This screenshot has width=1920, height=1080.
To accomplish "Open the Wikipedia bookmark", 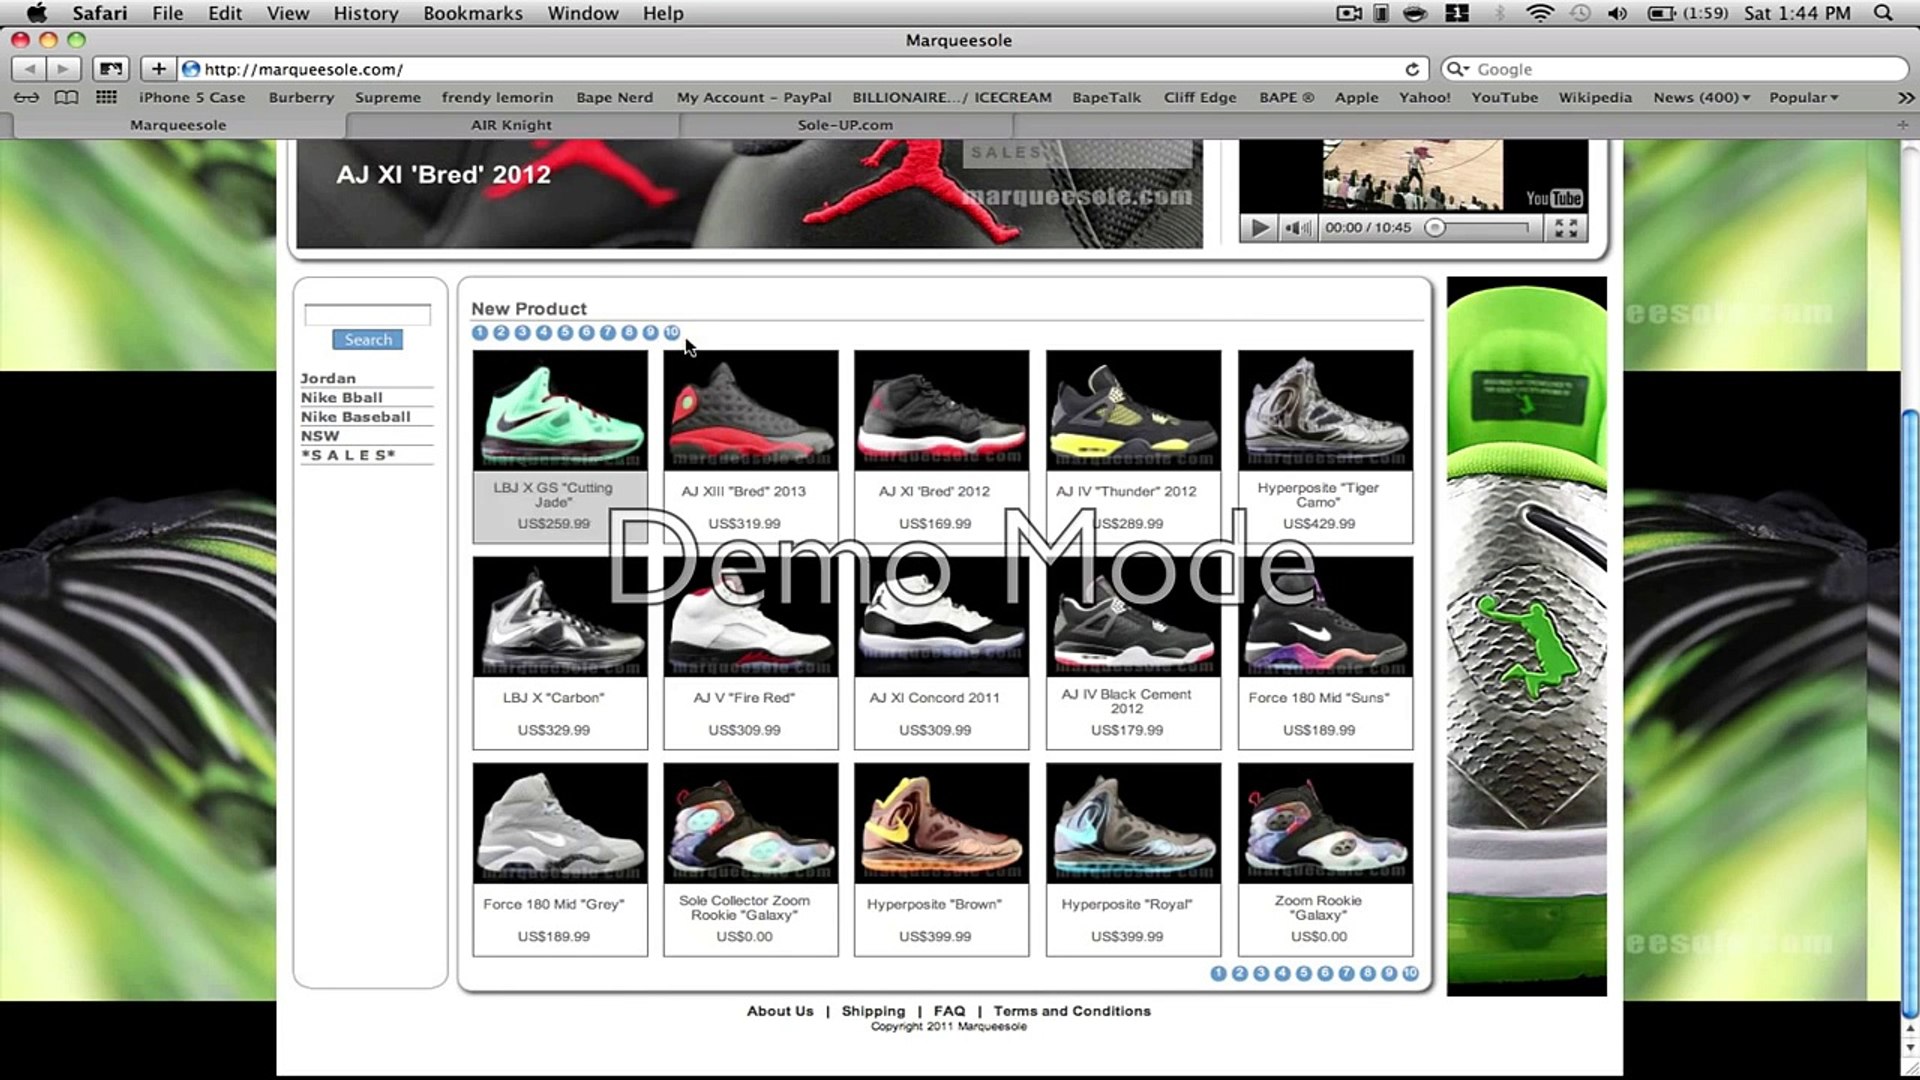I will point(1595,97).
